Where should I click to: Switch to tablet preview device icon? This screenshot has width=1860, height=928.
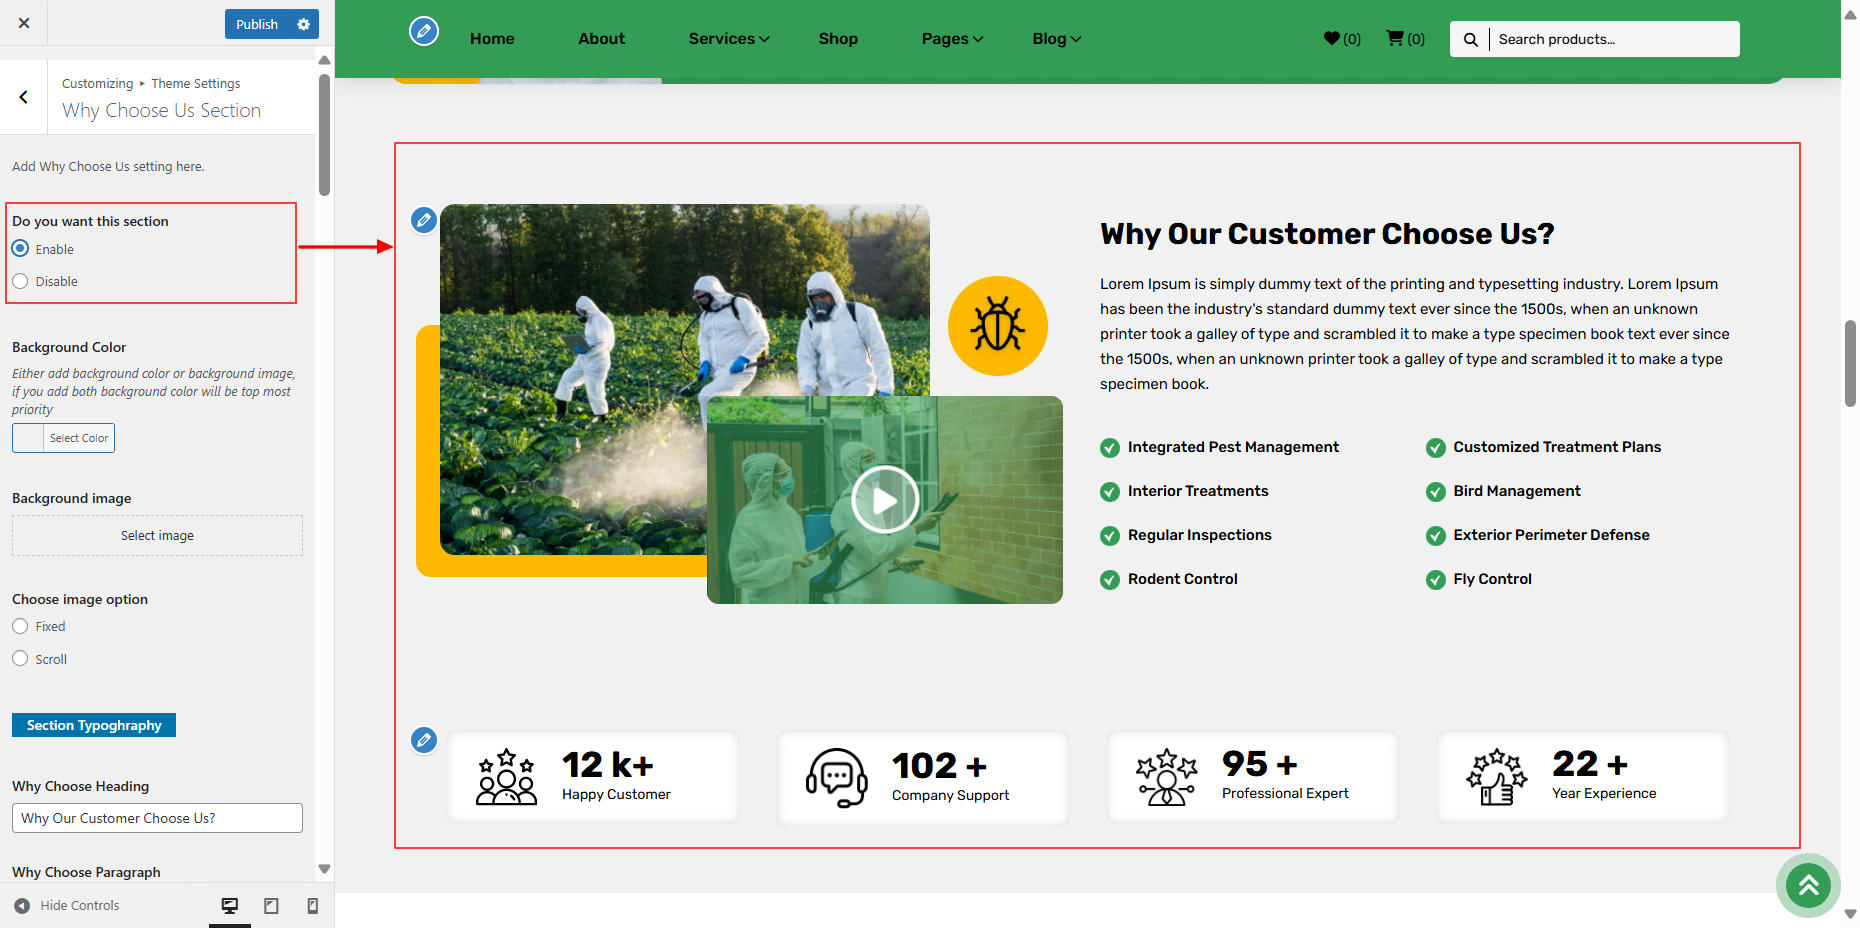point(271,905)
